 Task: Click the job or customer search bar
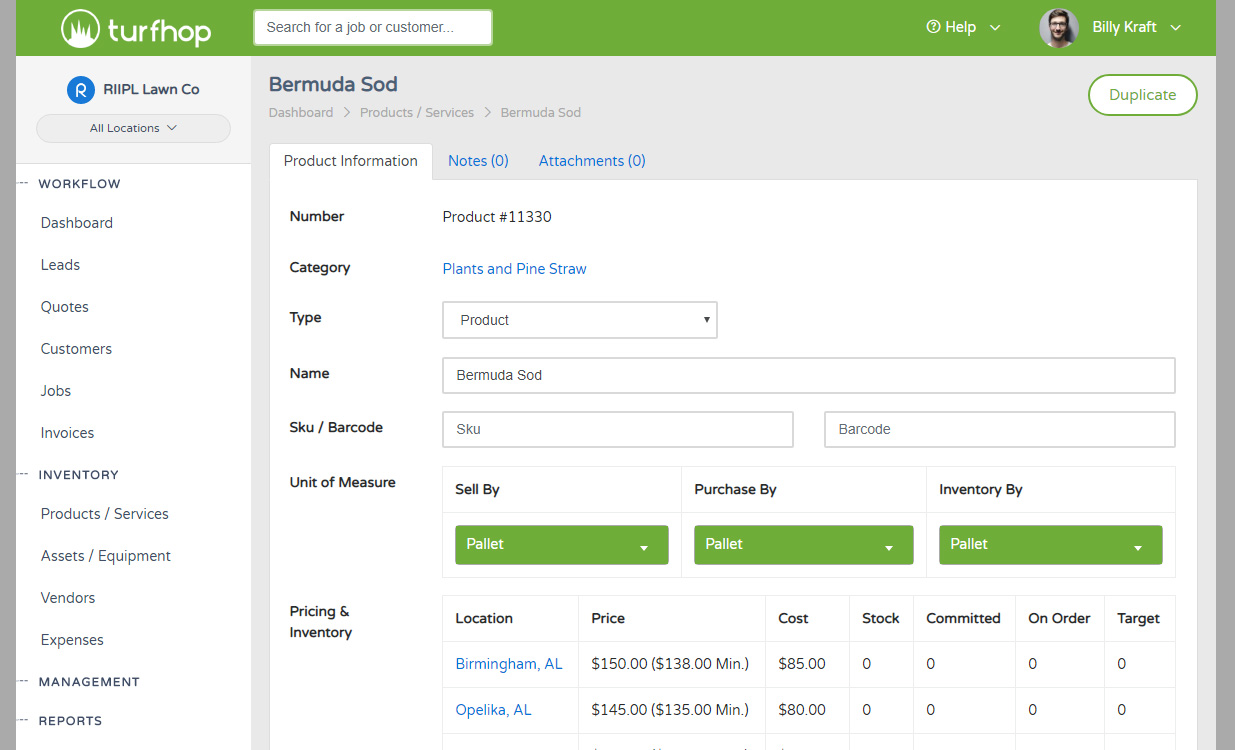pyautogui.click(x=372, y=27)
